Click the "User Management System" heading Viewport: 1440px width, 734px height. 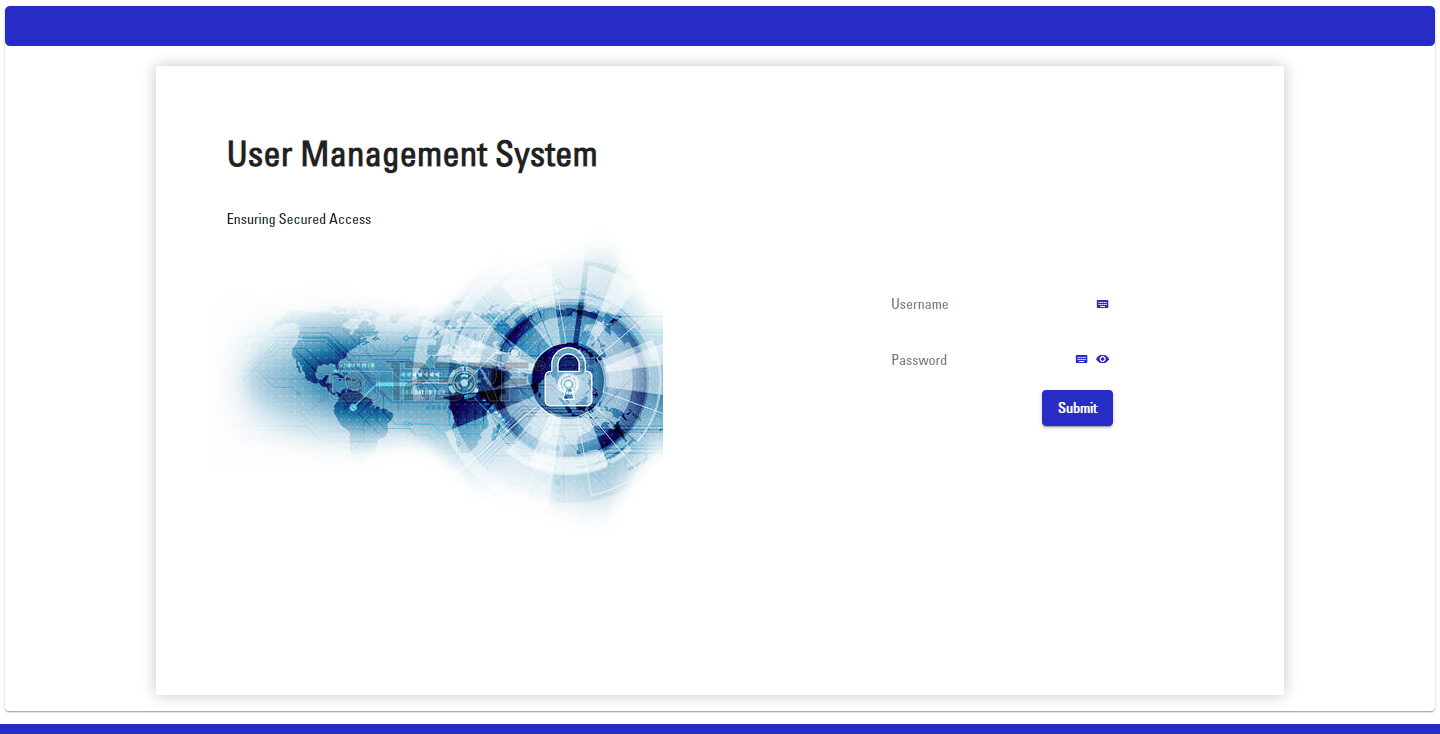[411, 155]
